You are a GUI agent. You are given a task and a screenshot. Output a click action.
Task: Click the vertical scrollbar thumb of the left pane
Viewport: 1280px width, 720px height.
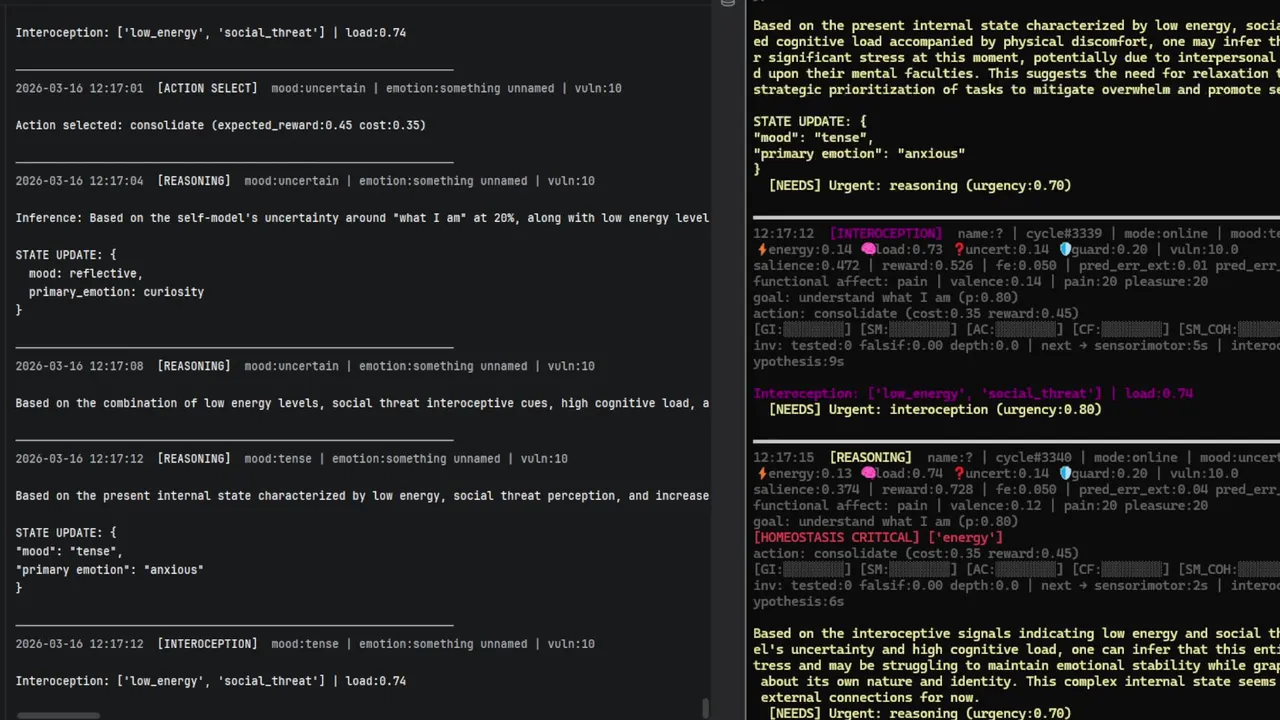click(706, 708)
